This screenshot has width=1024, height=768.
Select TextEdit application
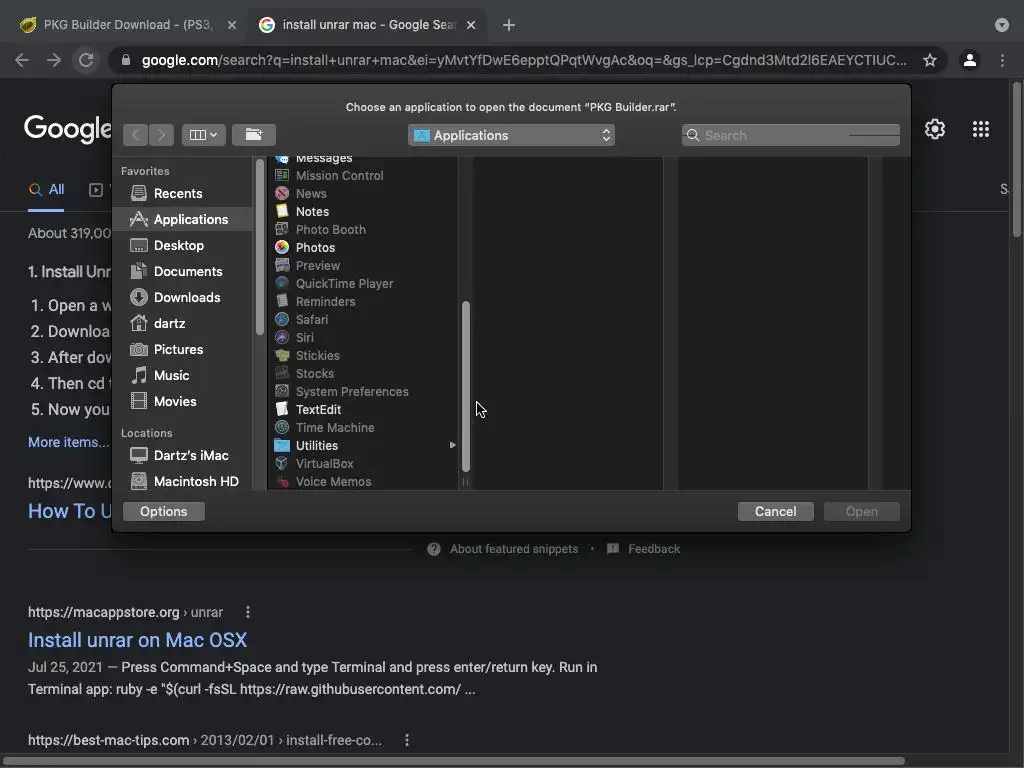click(364, 409)
